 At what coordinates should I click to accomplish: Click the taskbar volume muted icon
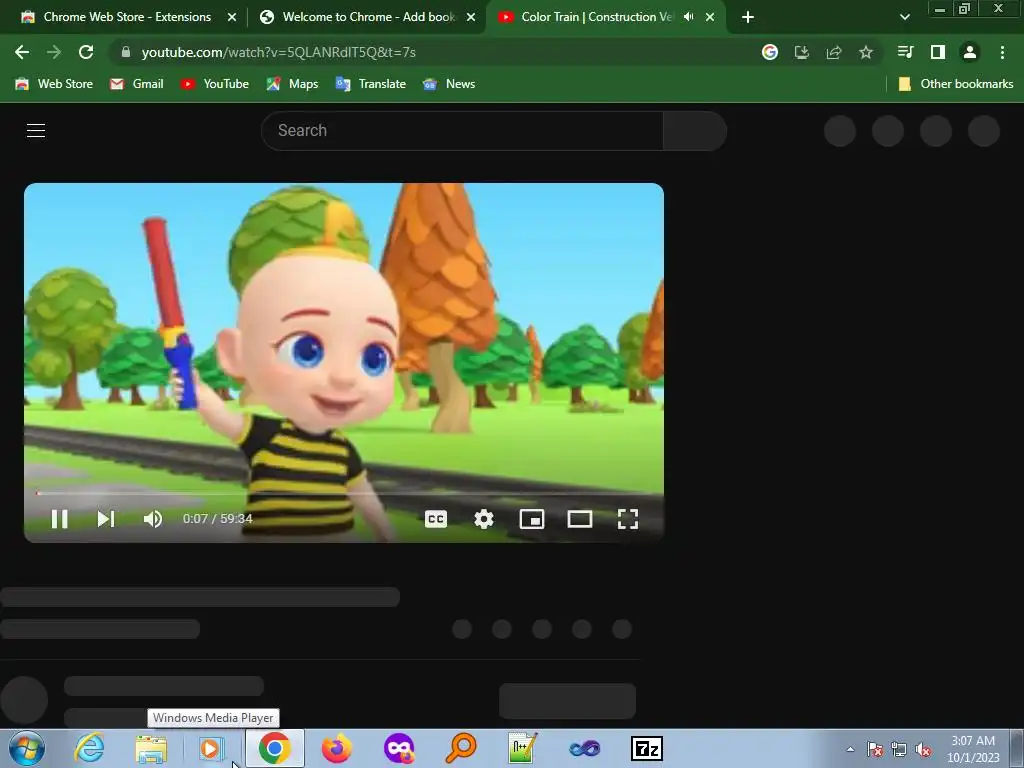[x=923, y=749]
